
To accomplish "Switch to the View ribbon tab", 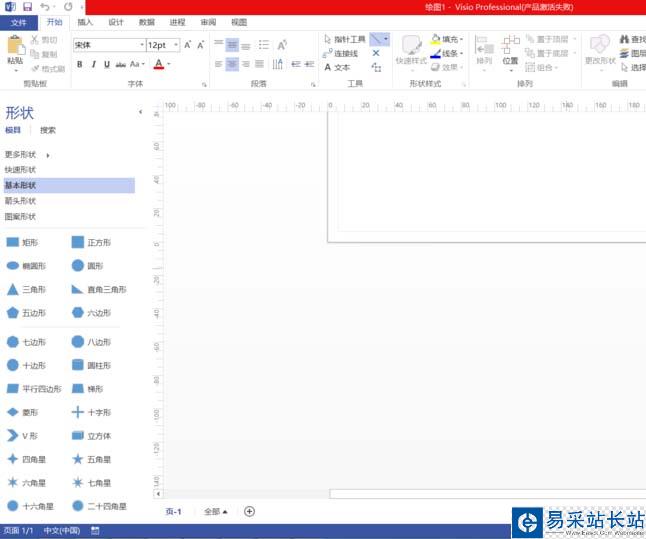I will (239, 22).
